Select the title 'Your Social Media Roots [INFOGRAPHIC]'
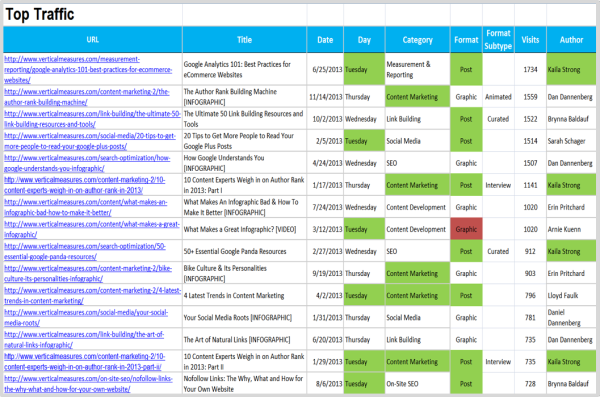Screen dimensions: 600x397 245,317
